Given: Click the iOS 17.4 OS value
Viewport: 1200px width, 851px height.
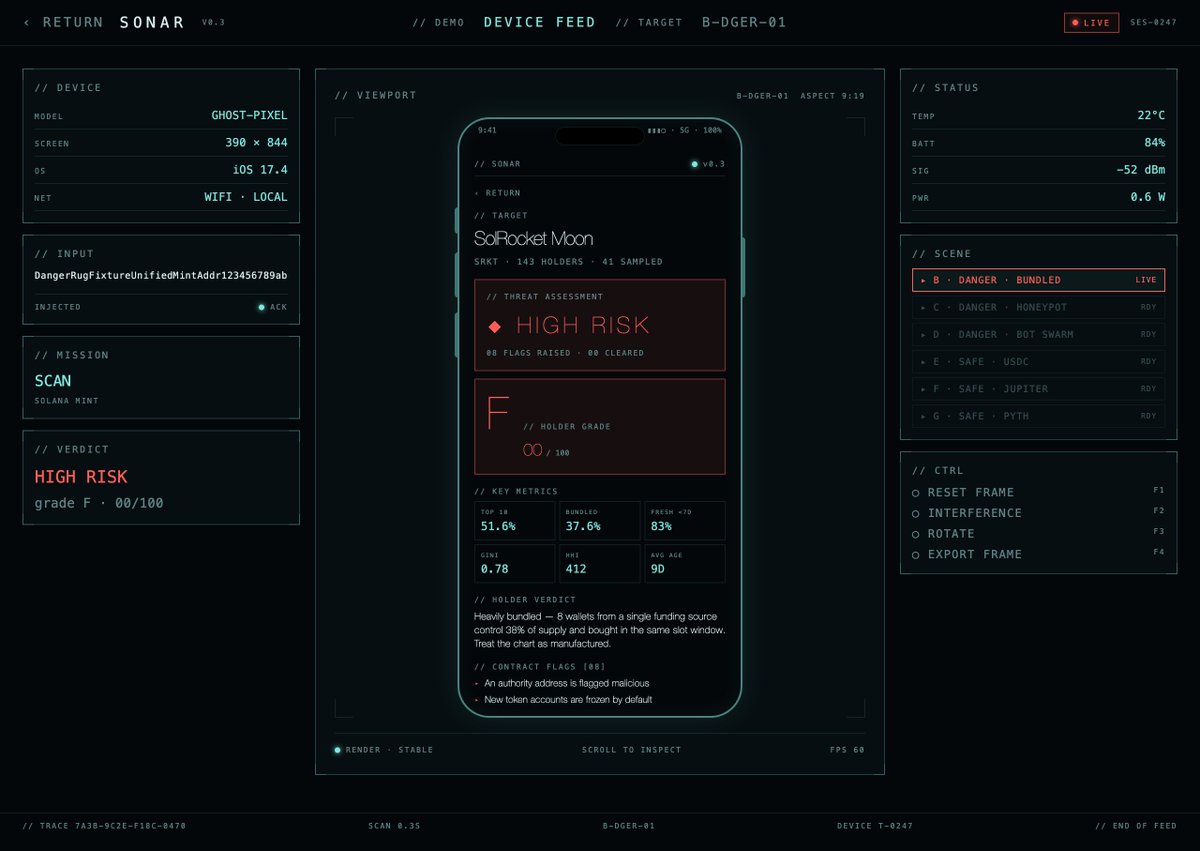Looking at the screenshot, I should click(260, 170).
